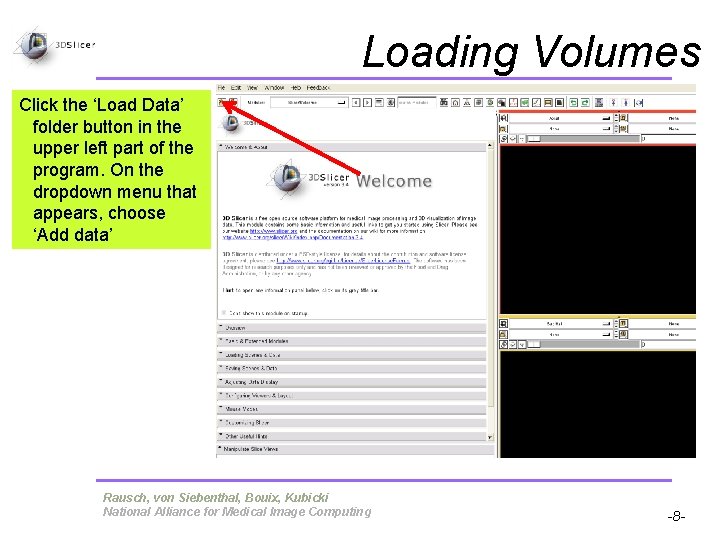Image resolution: width=720 pixels, height=540 pixels.
Task: Expand Adjusting Data Display section
Action: pos(352,382)
